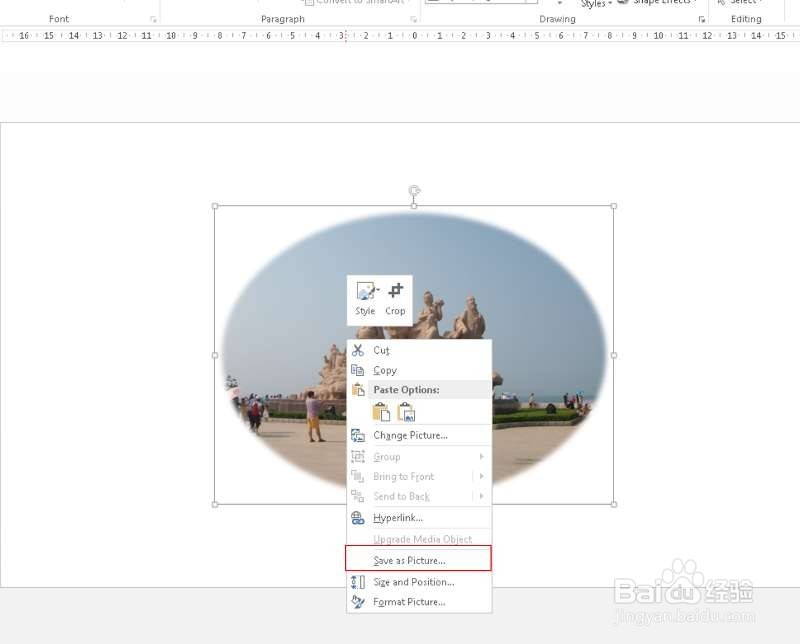Click the Cut scissors icon
Image resolution: width=800 pixels, height=644 pixels.
point(358,351)
